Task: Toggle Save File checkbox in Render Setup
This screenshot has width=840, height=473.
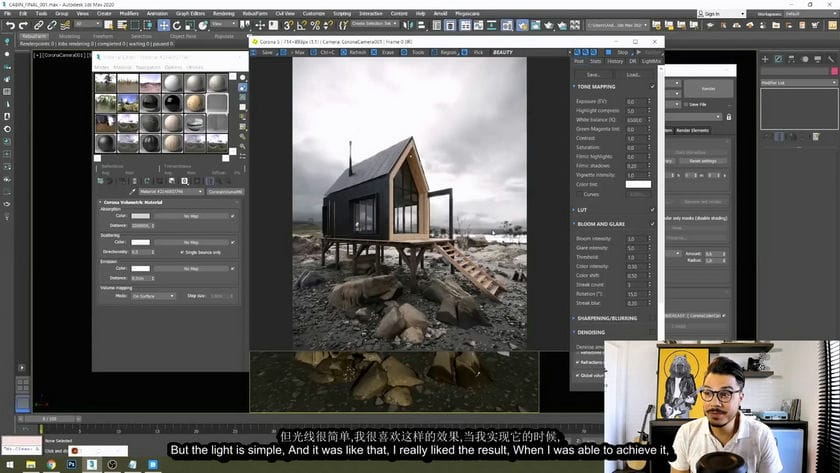Action: coord(686,104)
